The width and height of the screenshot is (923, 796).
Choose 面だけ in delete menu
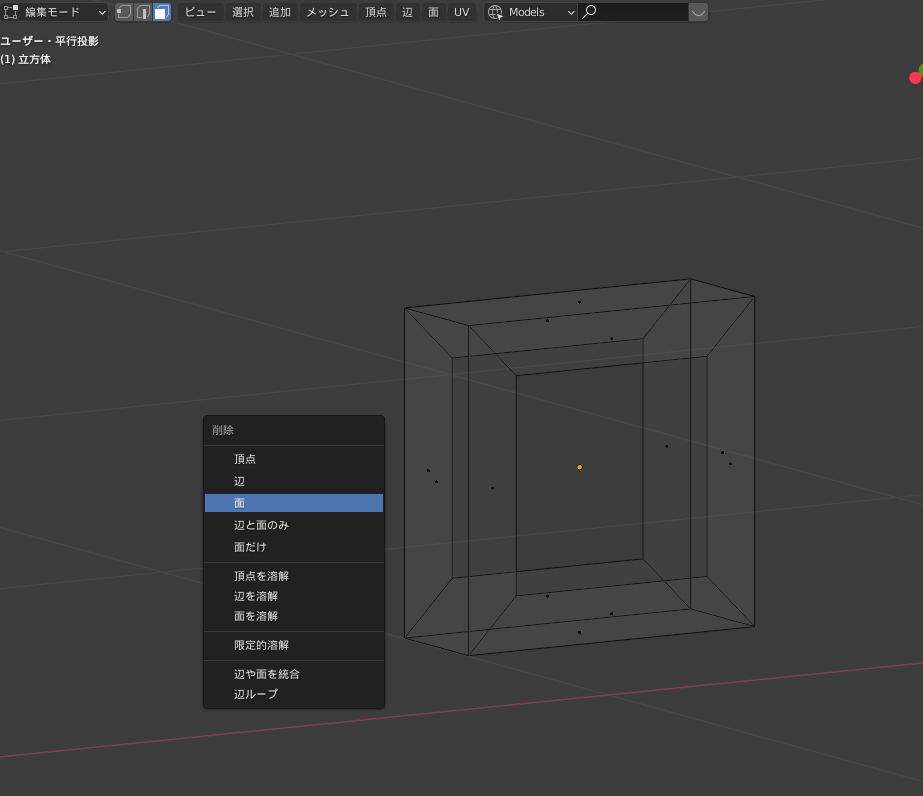294,547
